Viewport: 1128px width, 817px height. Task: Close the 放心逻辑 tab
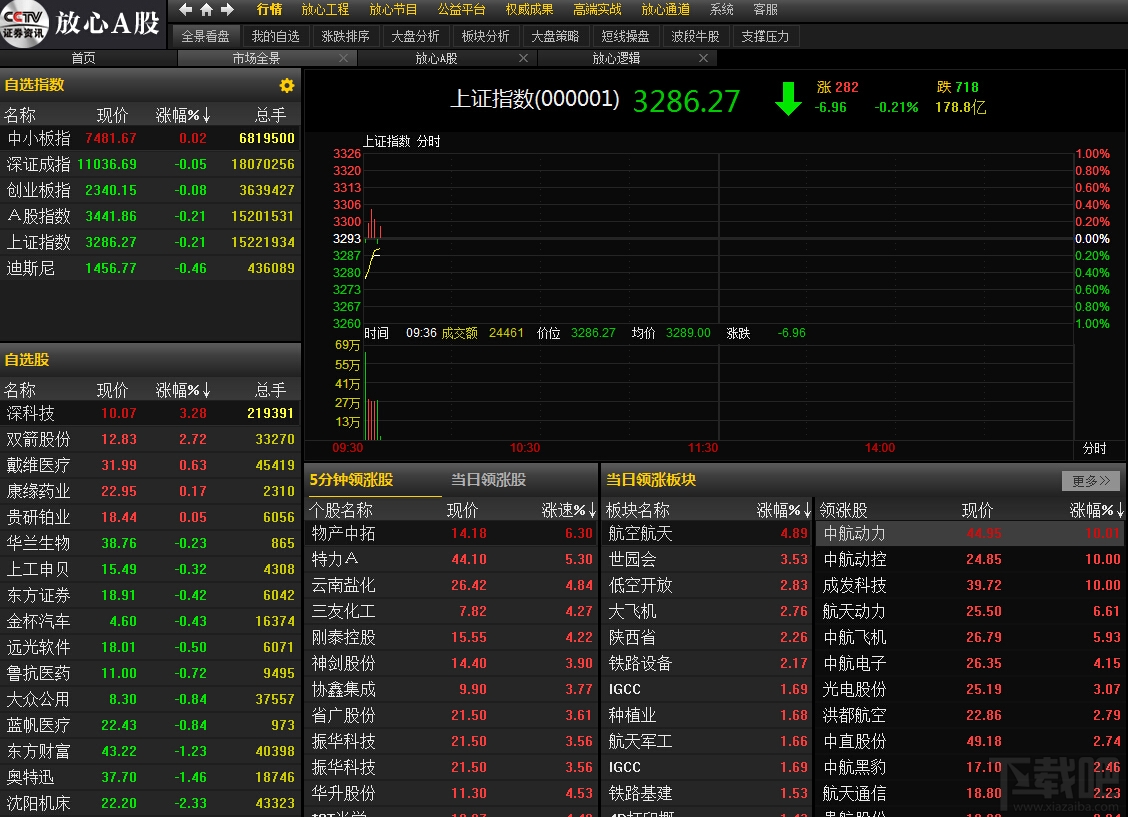click(703, 58)
